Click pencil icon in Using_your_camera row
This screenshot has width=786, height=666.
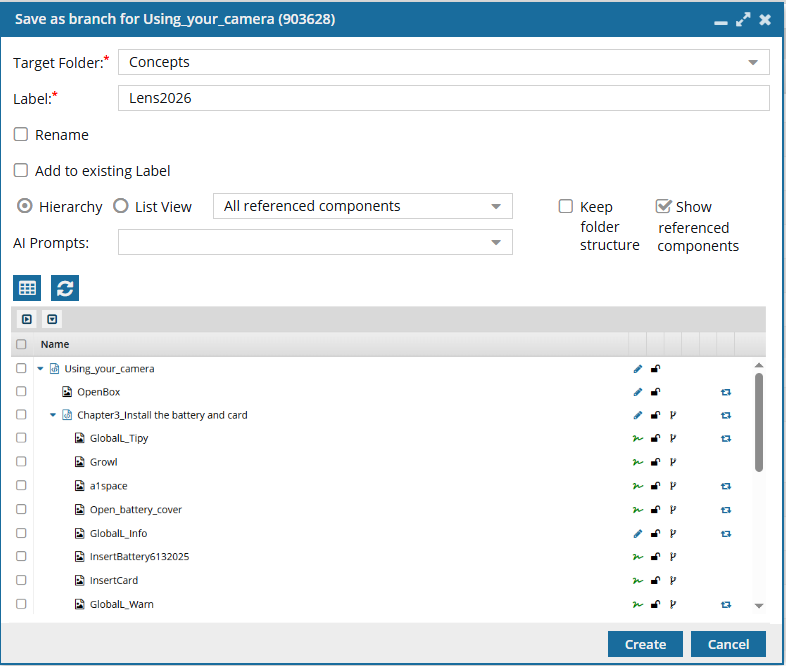click(x=638, y=369)
